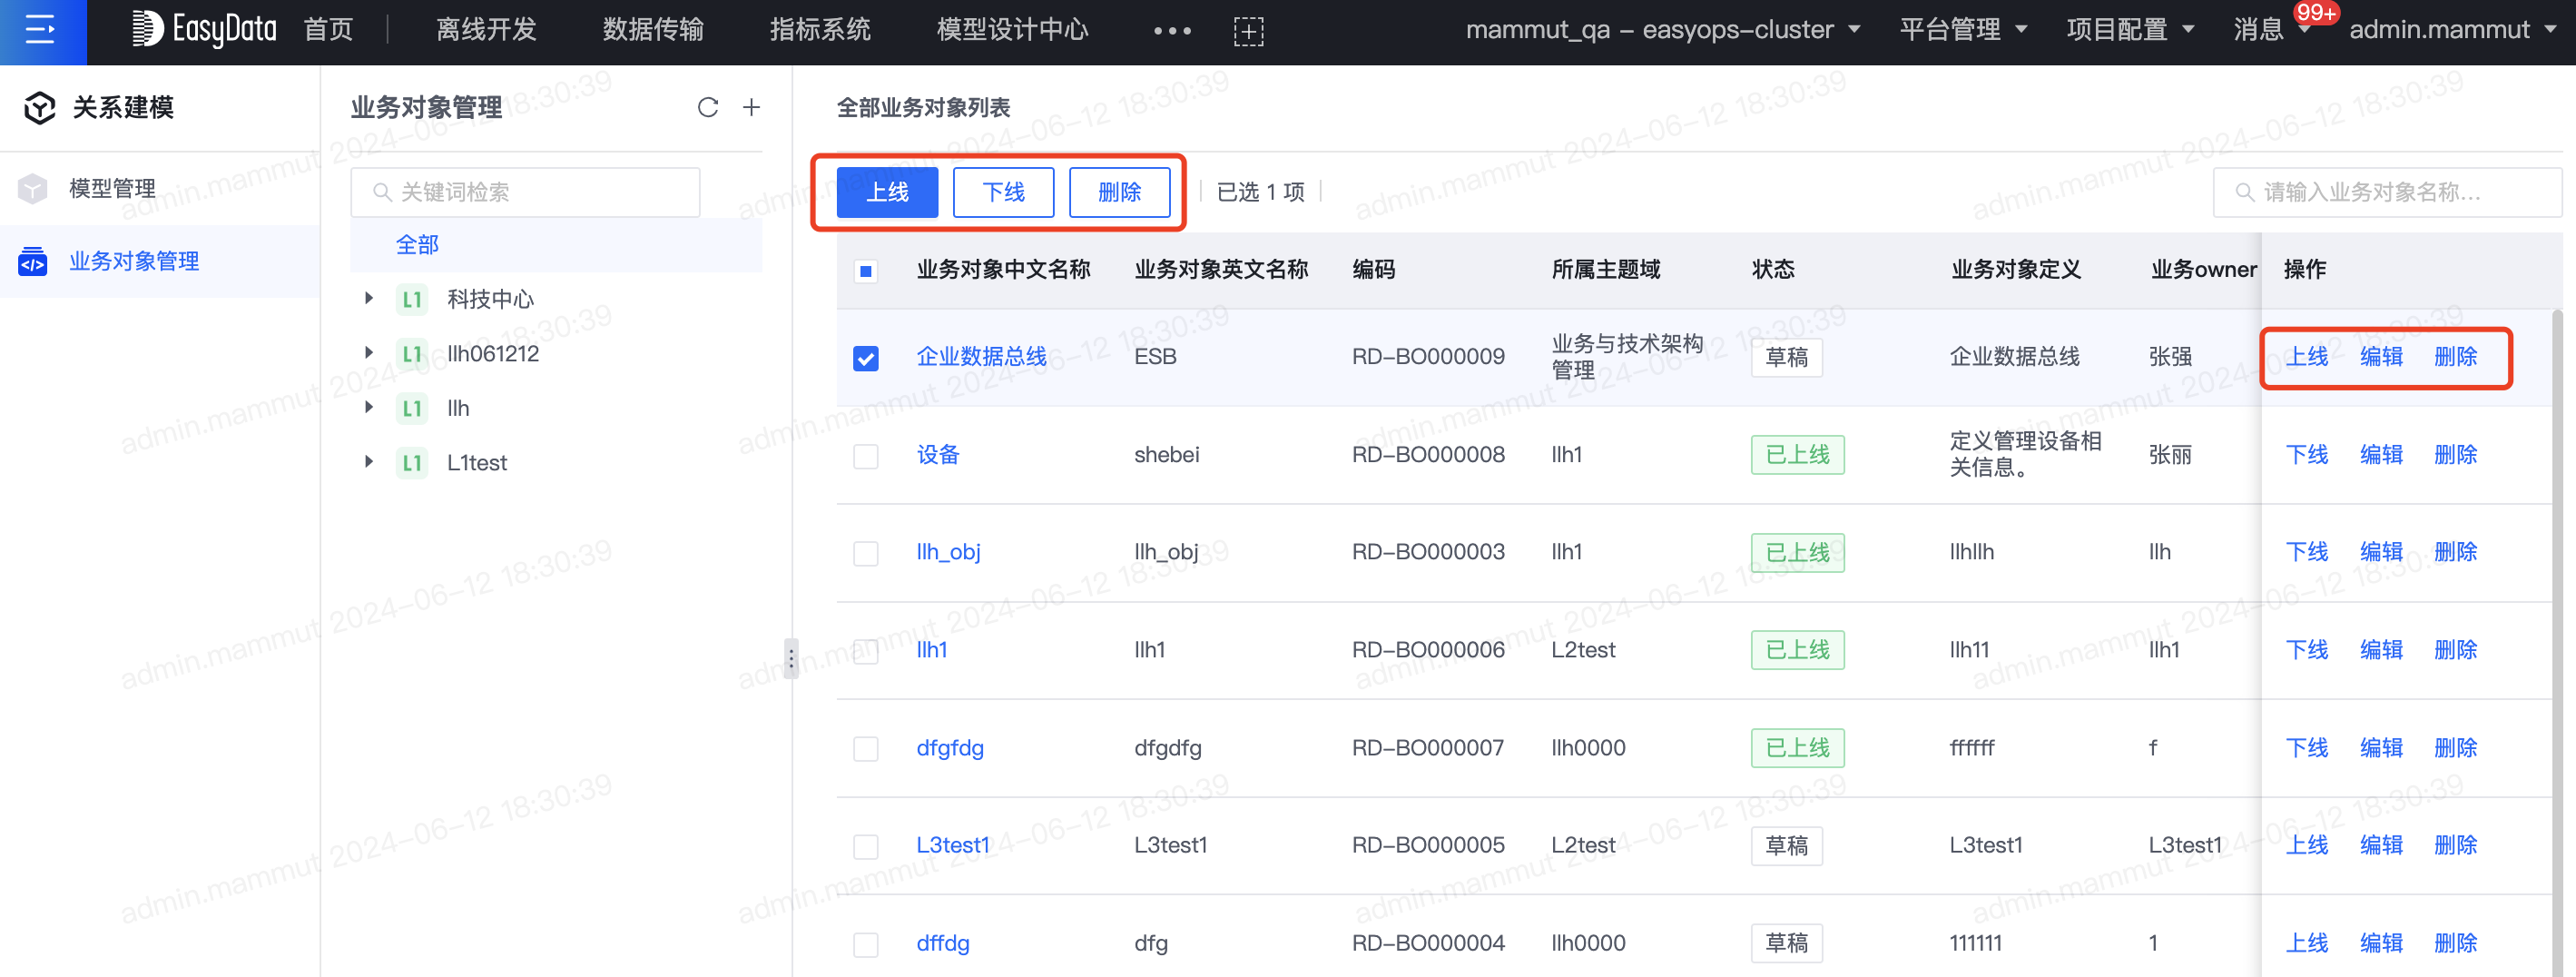Click the 删除 batch button
Viewport: 2576px width, 977px height.
point(1119,192)
